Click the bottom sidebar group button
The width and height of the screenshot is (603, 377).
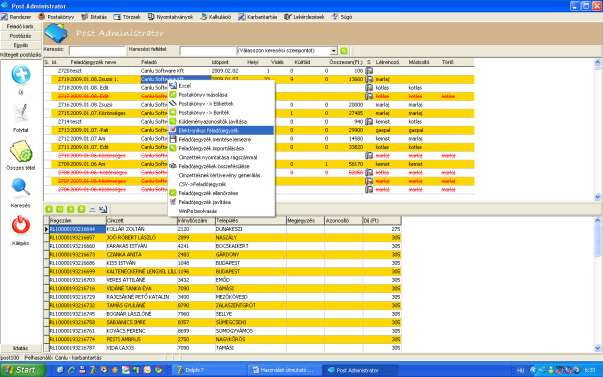[x=20, y=348]
